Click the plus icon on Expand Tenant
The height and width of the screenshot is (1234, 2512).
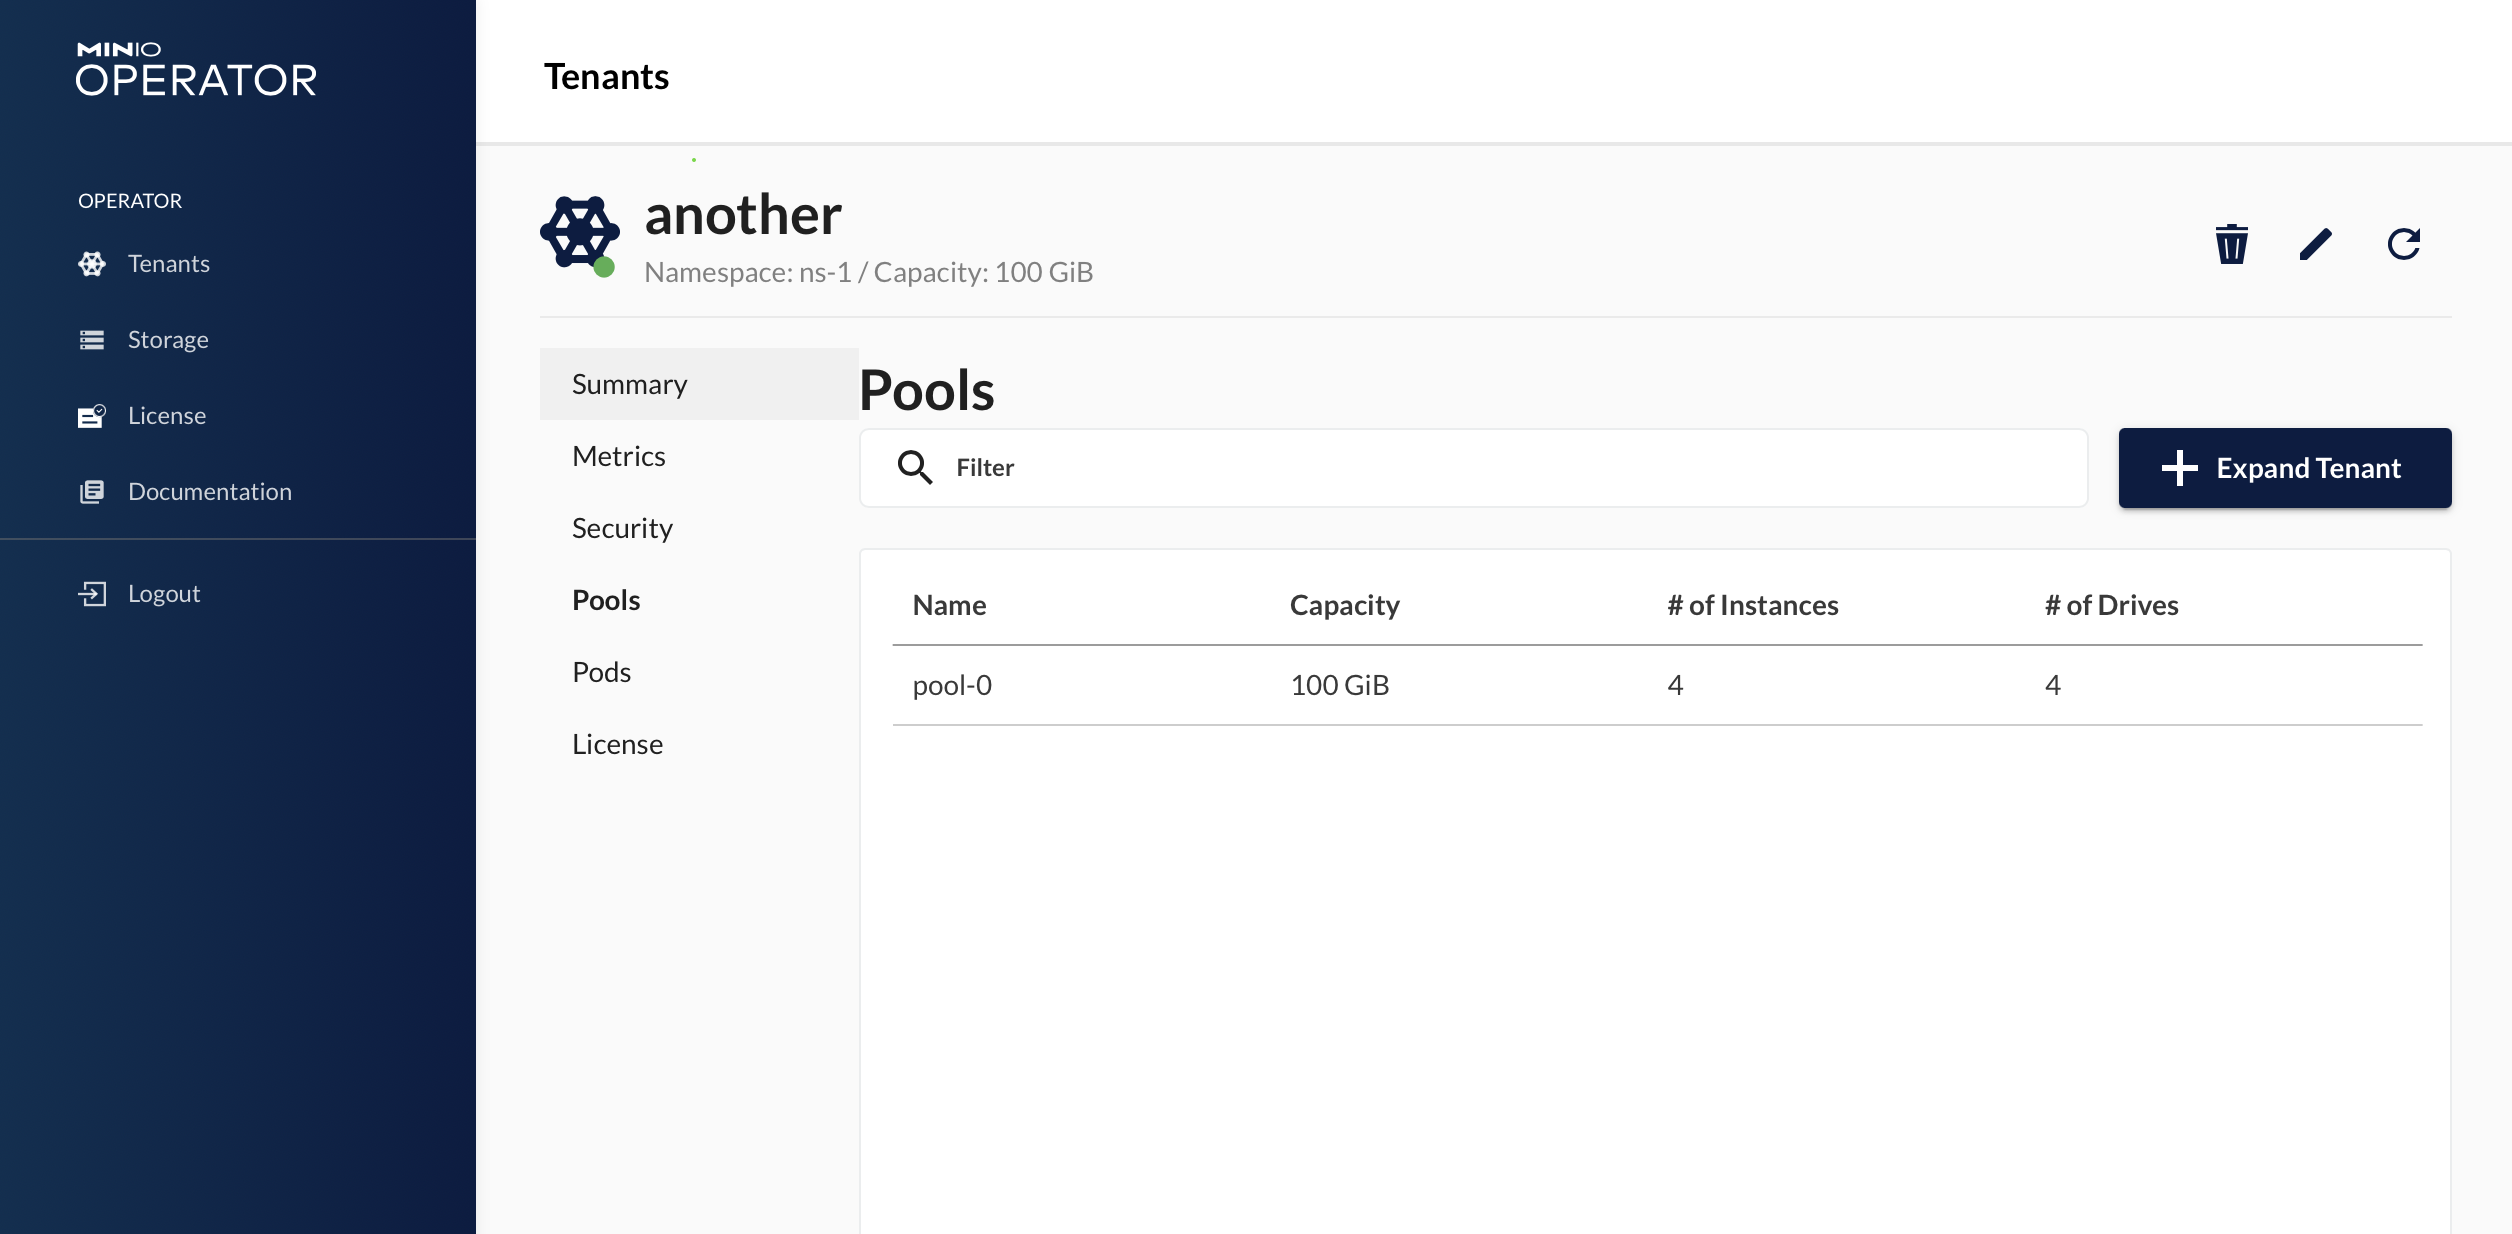[2180, 468]
